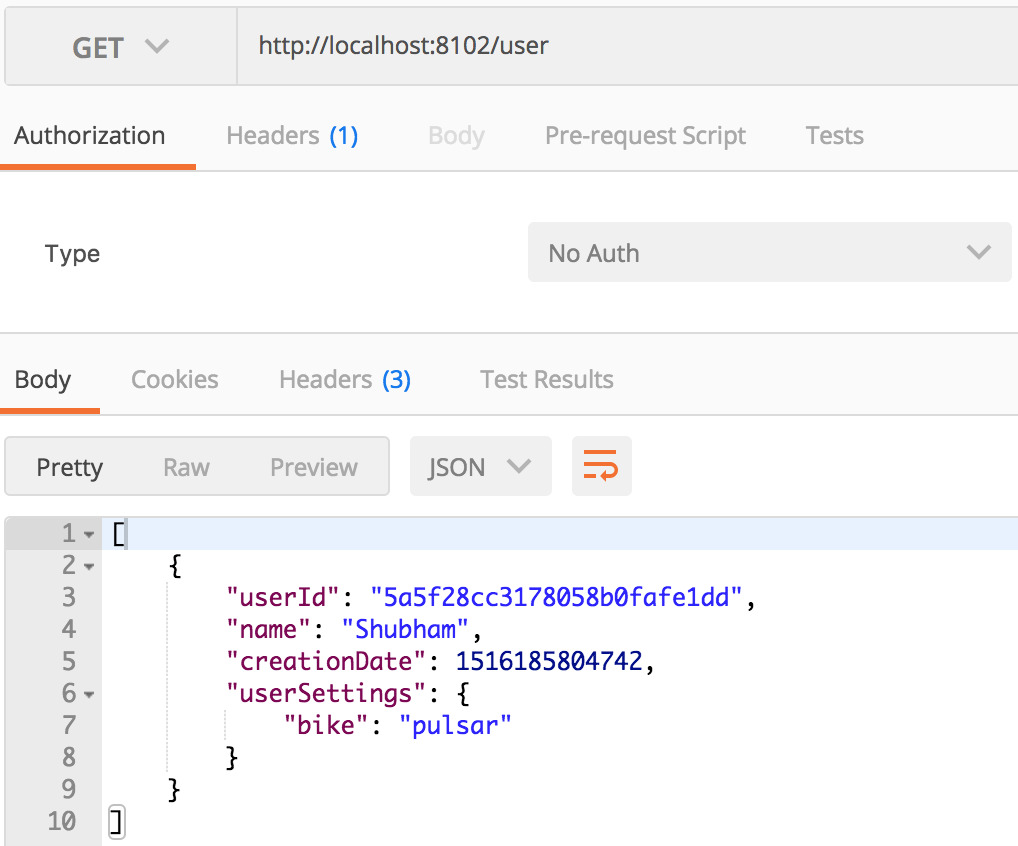Image resolution: width=1018 pixels, height=846 pixels.
Task: Select the Raw response view
Action: pyautogui.click(x=186, y=466)
